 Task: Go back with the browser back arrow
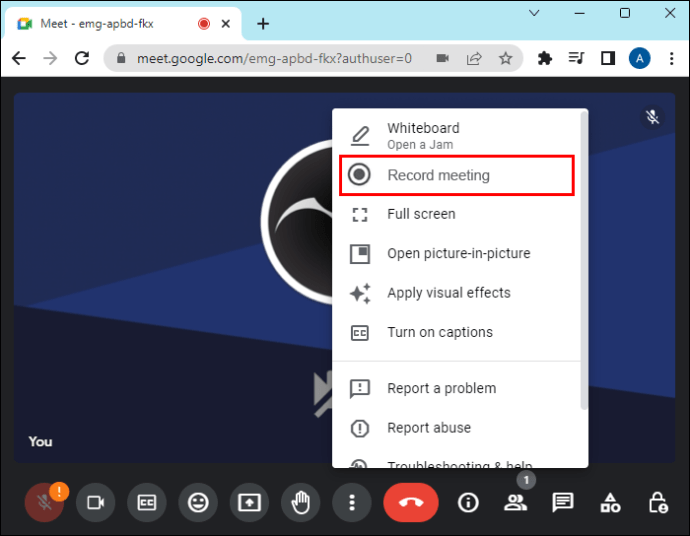[19, 58]
